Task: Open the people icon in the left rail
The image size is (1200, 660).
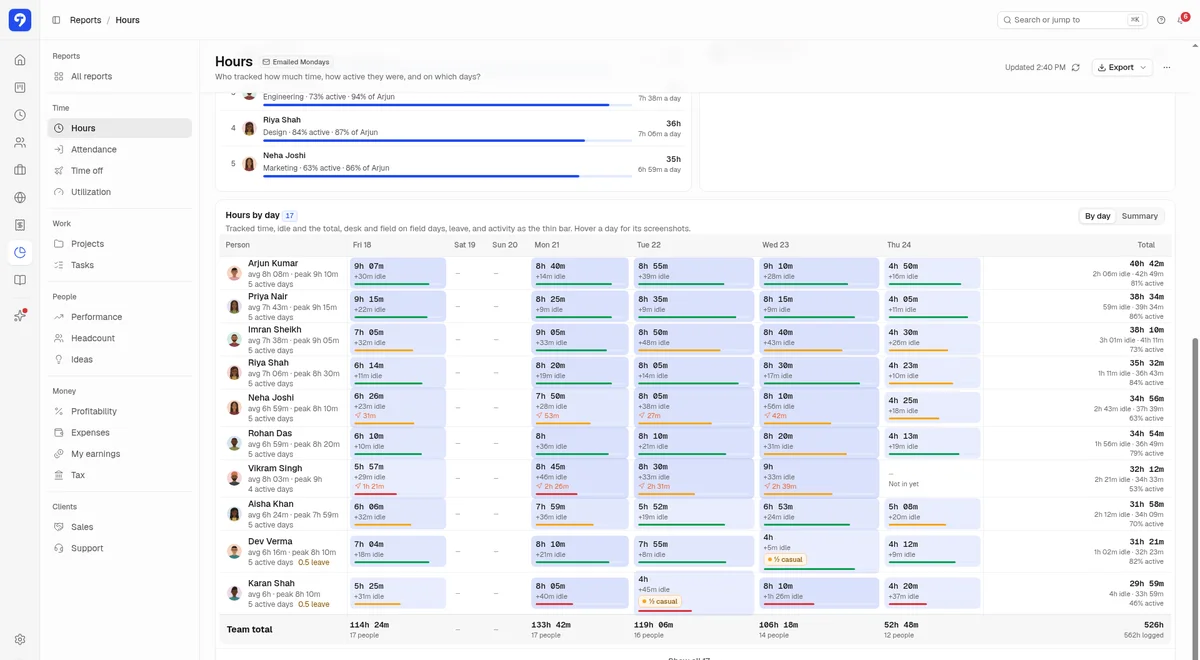Action: (x=20, y=143)
